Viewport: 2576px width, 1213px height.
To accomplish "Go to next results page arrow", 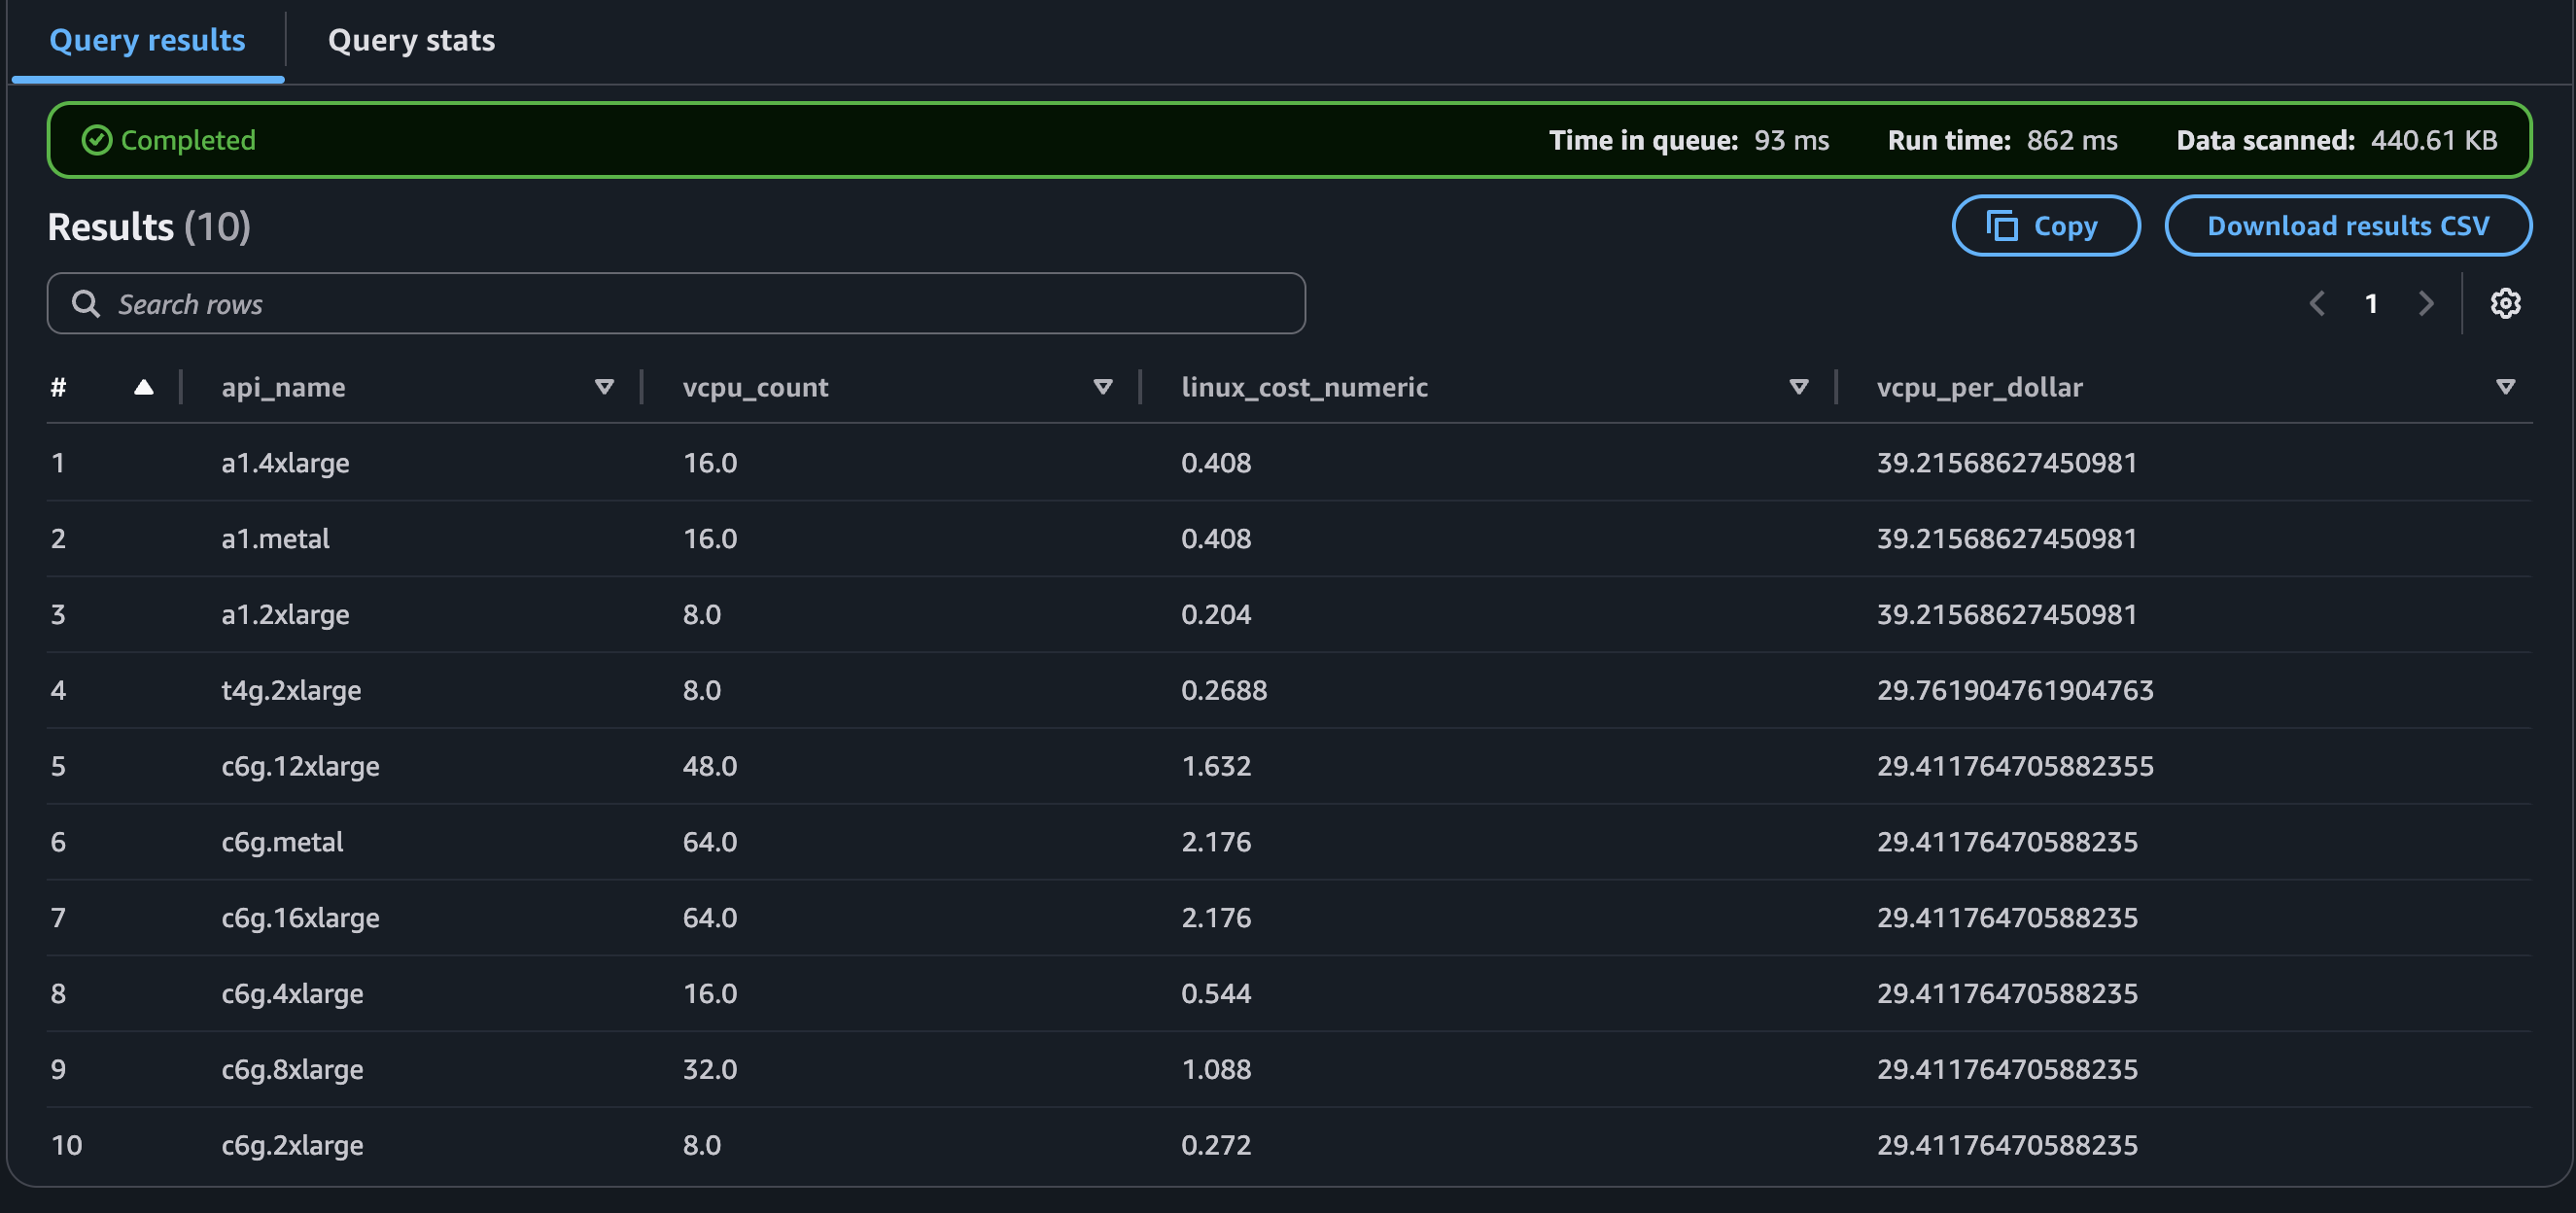I will point(2425,303).
